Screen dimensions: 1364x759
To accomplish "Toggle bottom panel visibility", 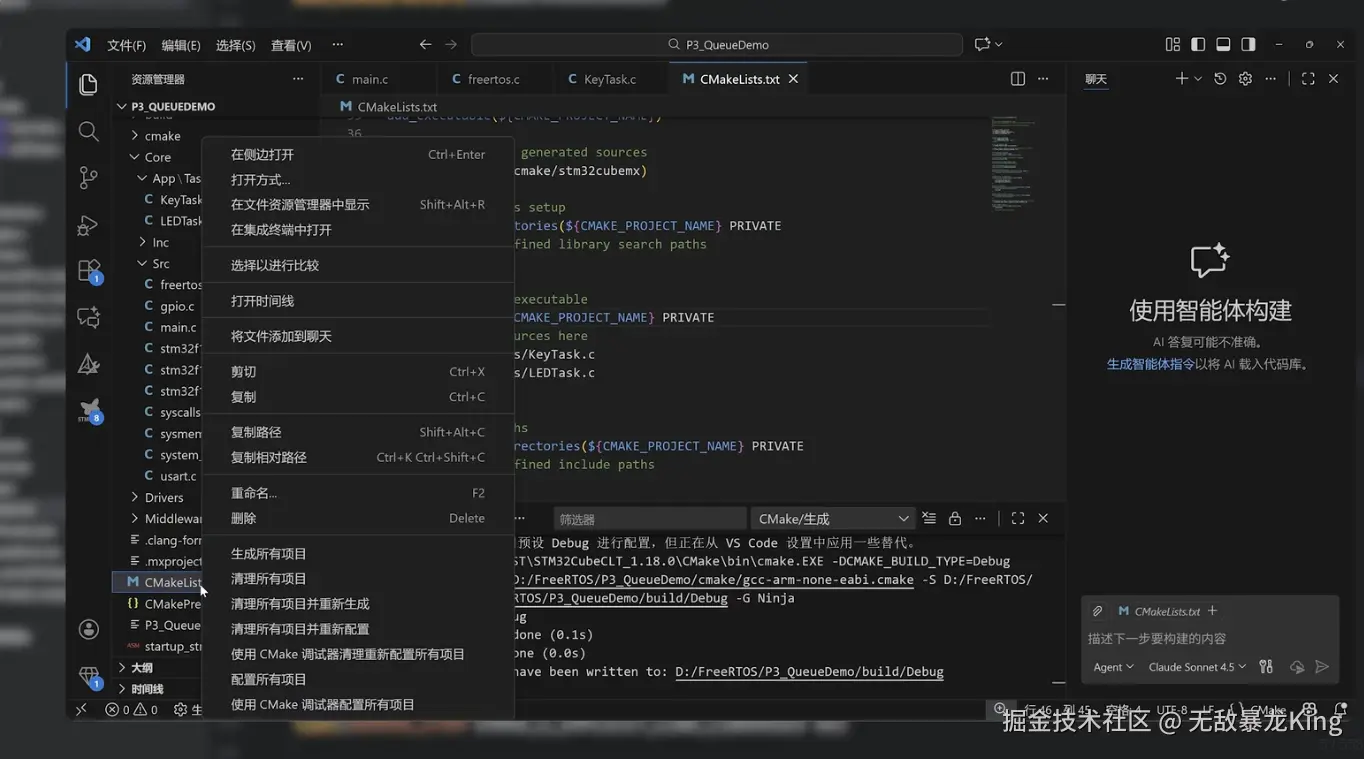I will click(1223, 45).
